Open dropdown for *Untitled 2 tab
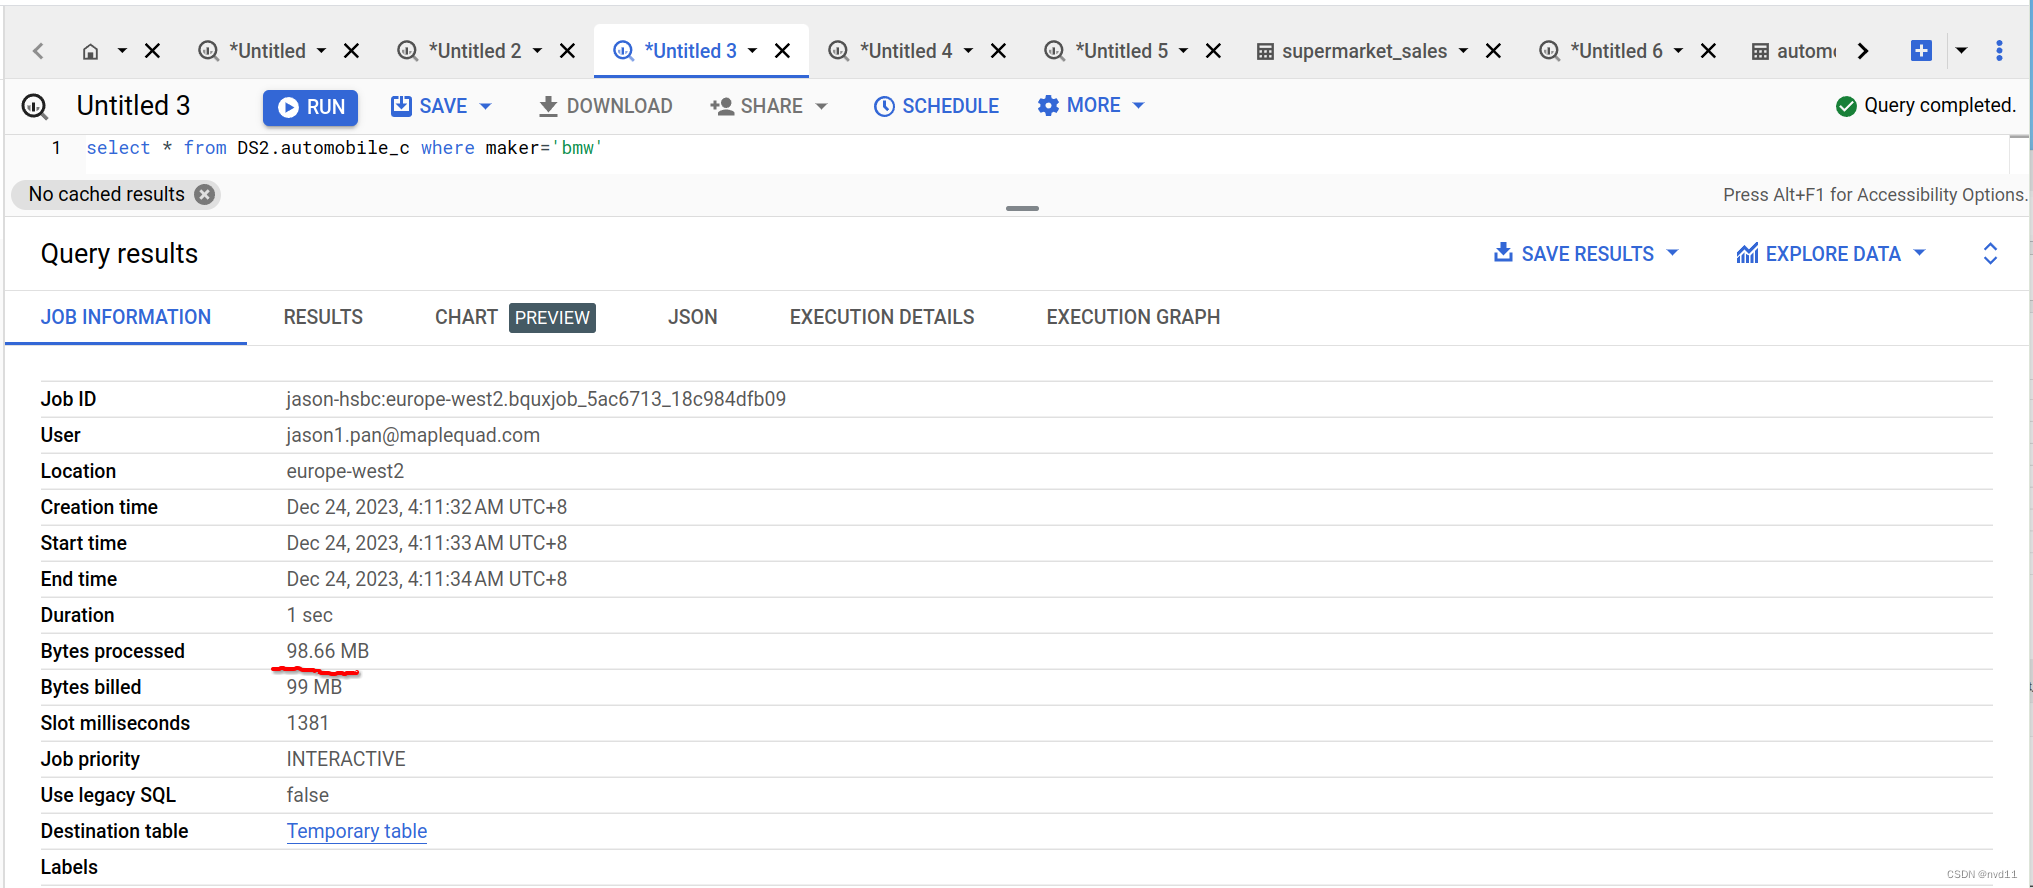The image size is (2033, 888). 537,51
